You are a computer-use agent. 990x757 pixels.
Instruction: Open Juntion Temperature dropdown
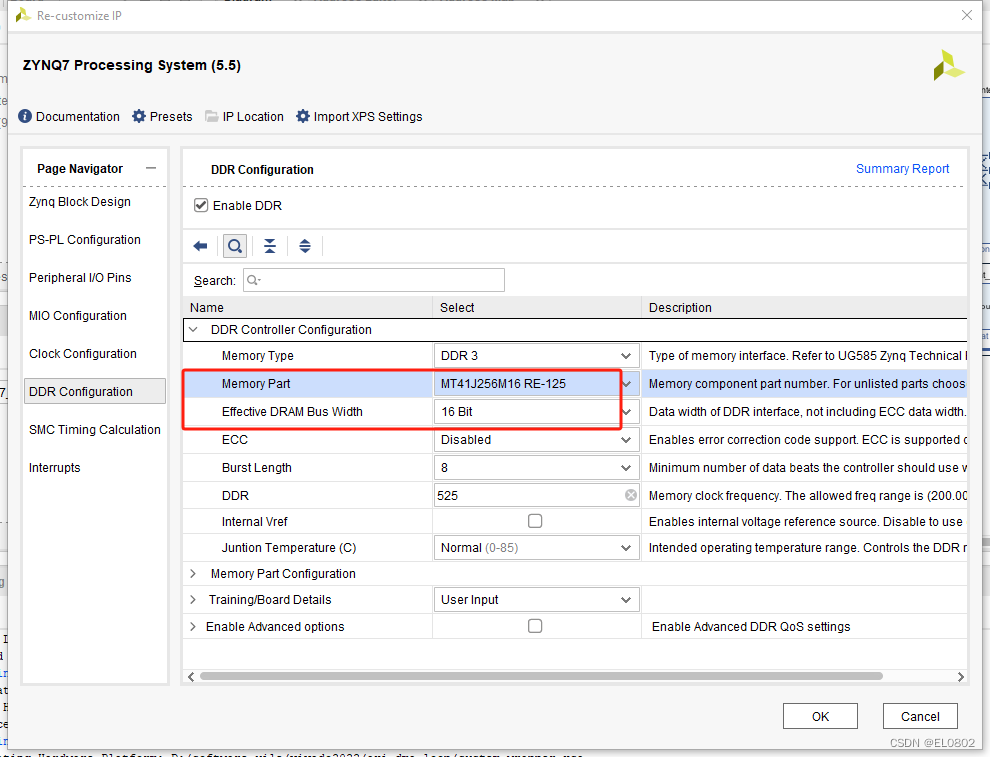536,547
